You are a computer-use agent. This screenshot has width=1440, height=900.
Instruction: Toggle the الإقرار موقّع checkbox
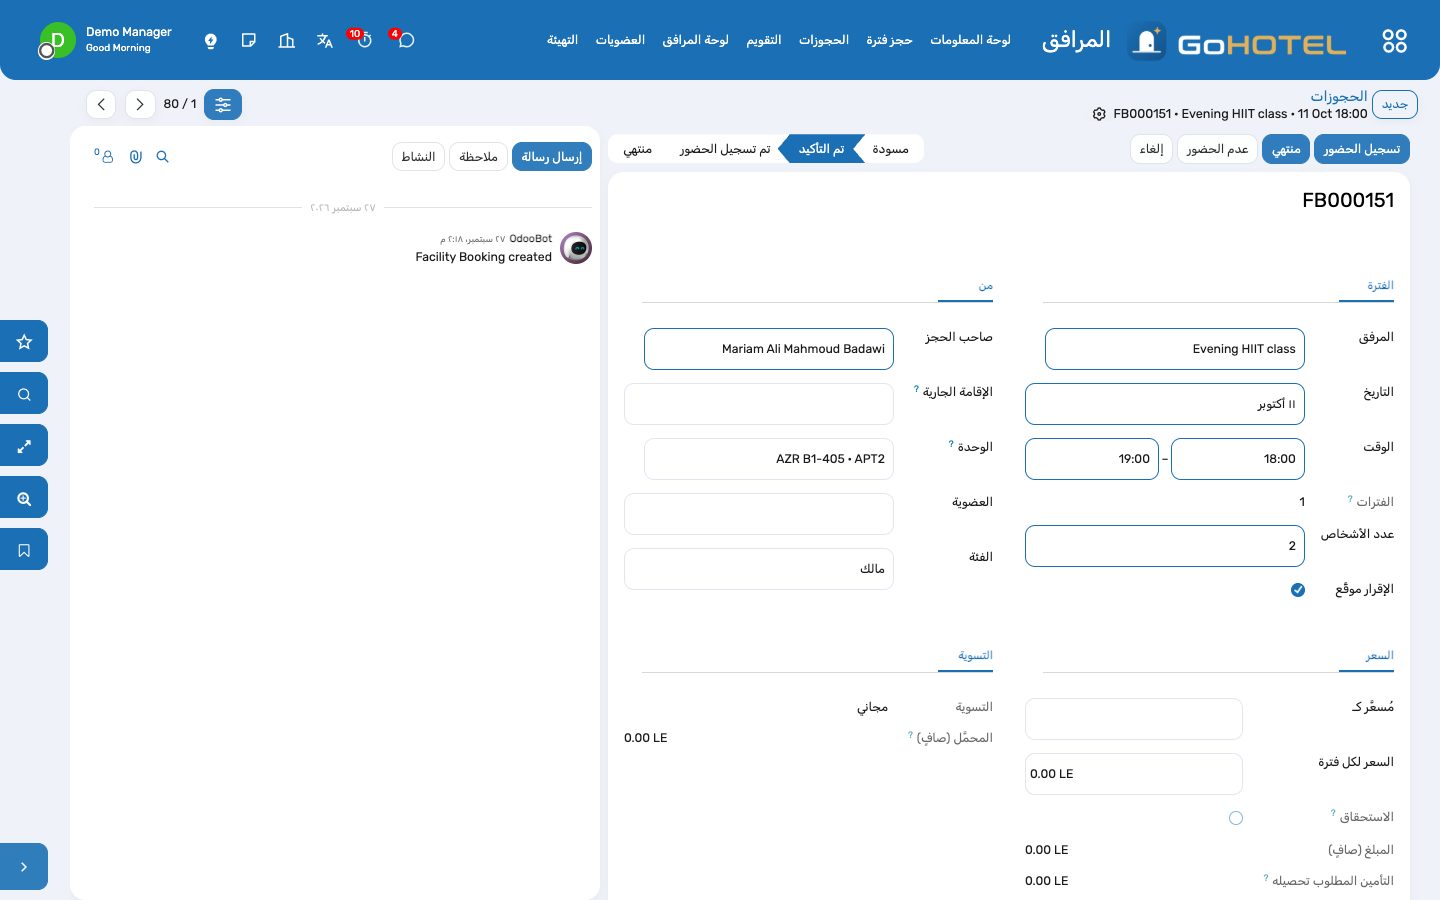coord(1298,590)
